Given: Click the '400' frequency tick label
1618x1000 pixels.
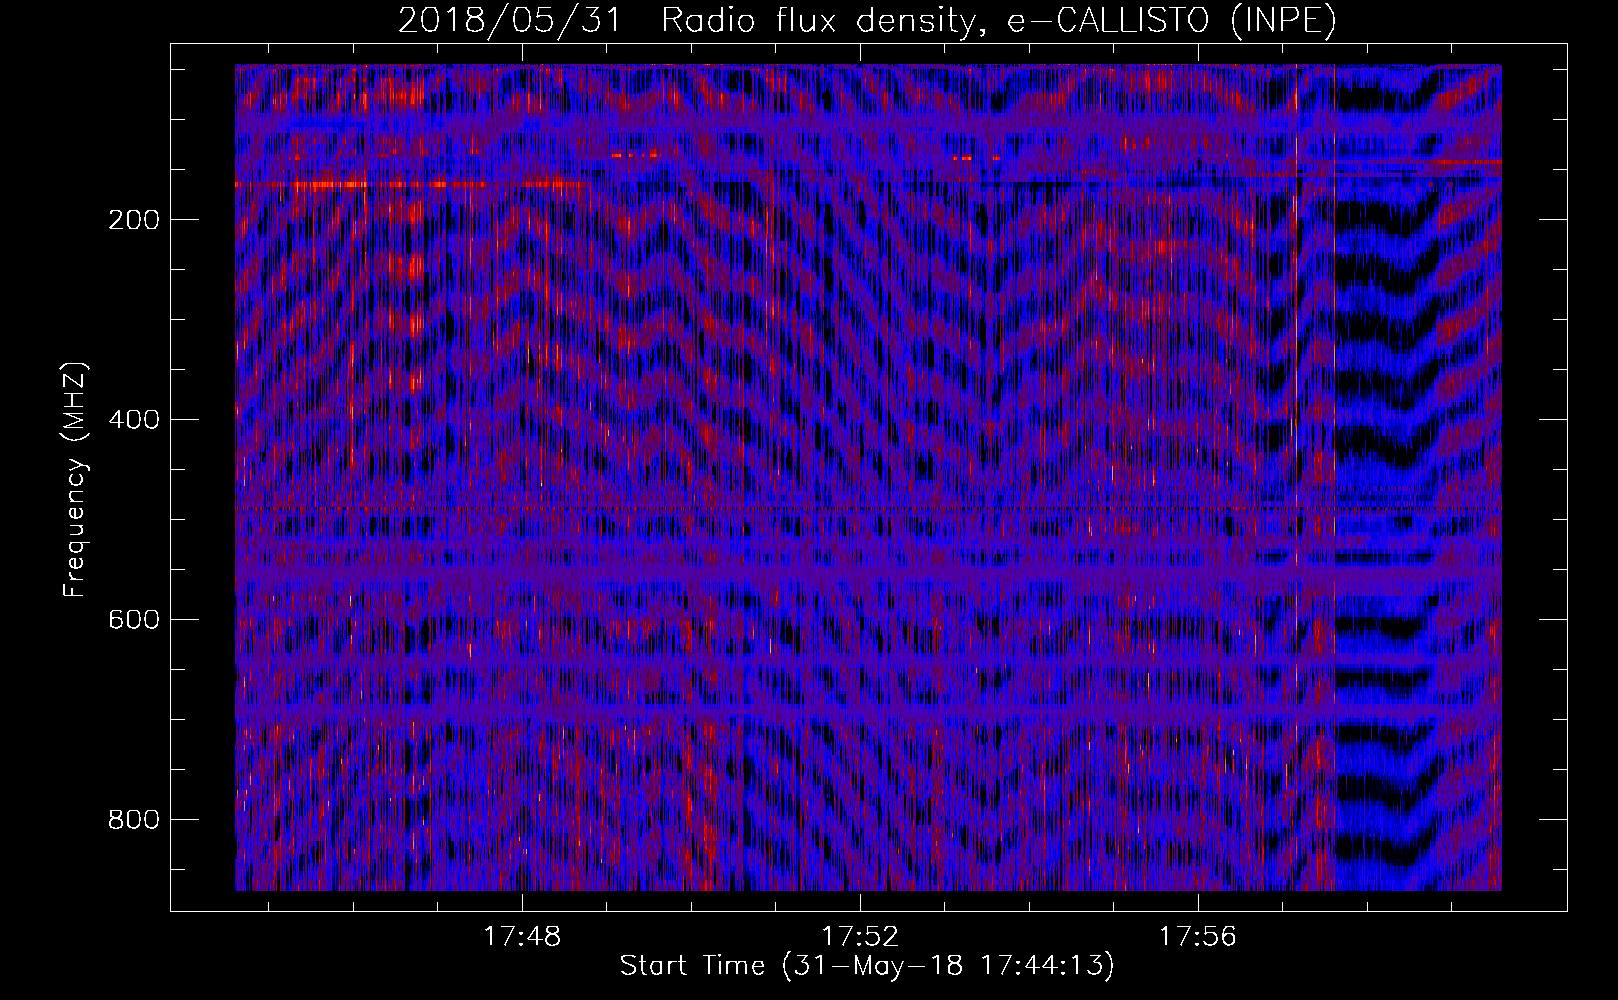Looking at the screenshot, I should (133, 420).
